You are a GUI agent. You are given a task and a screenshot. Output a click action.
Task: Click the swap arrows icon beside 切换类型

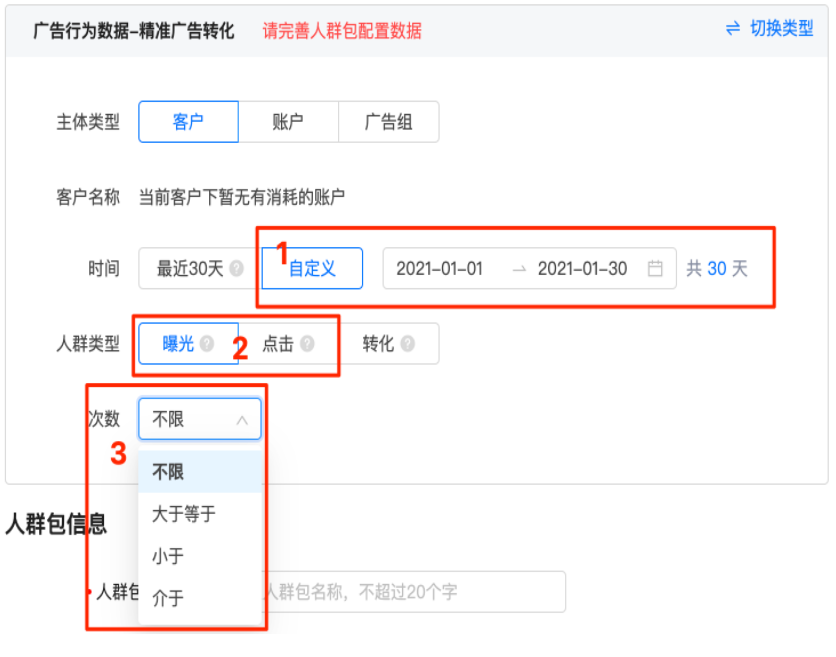coord(733,30)
